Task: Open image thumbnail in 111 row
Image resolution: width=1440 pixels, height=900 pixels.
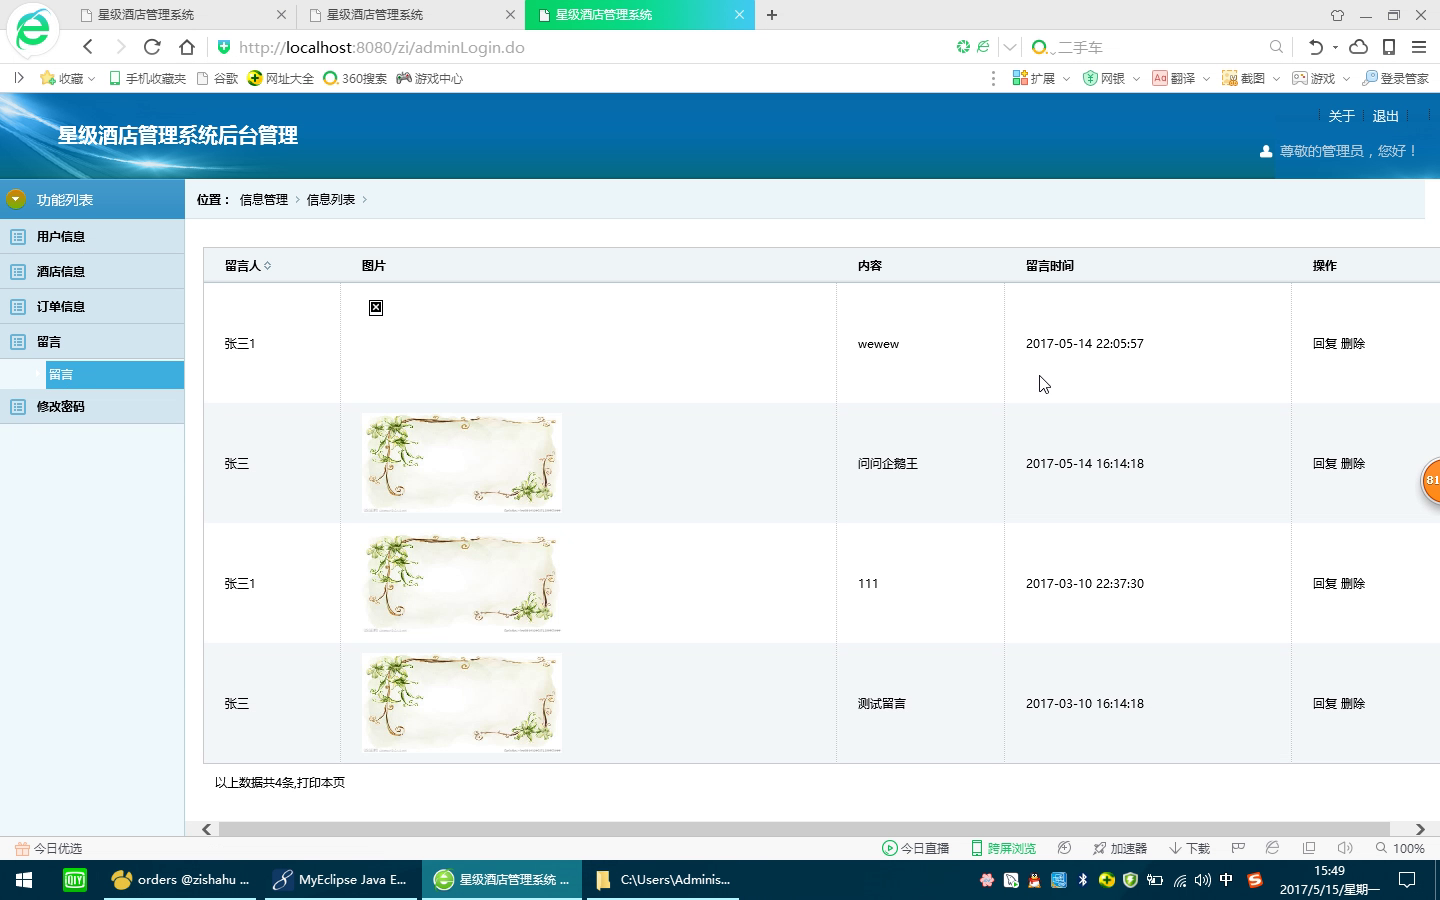Action: [461, 583]
